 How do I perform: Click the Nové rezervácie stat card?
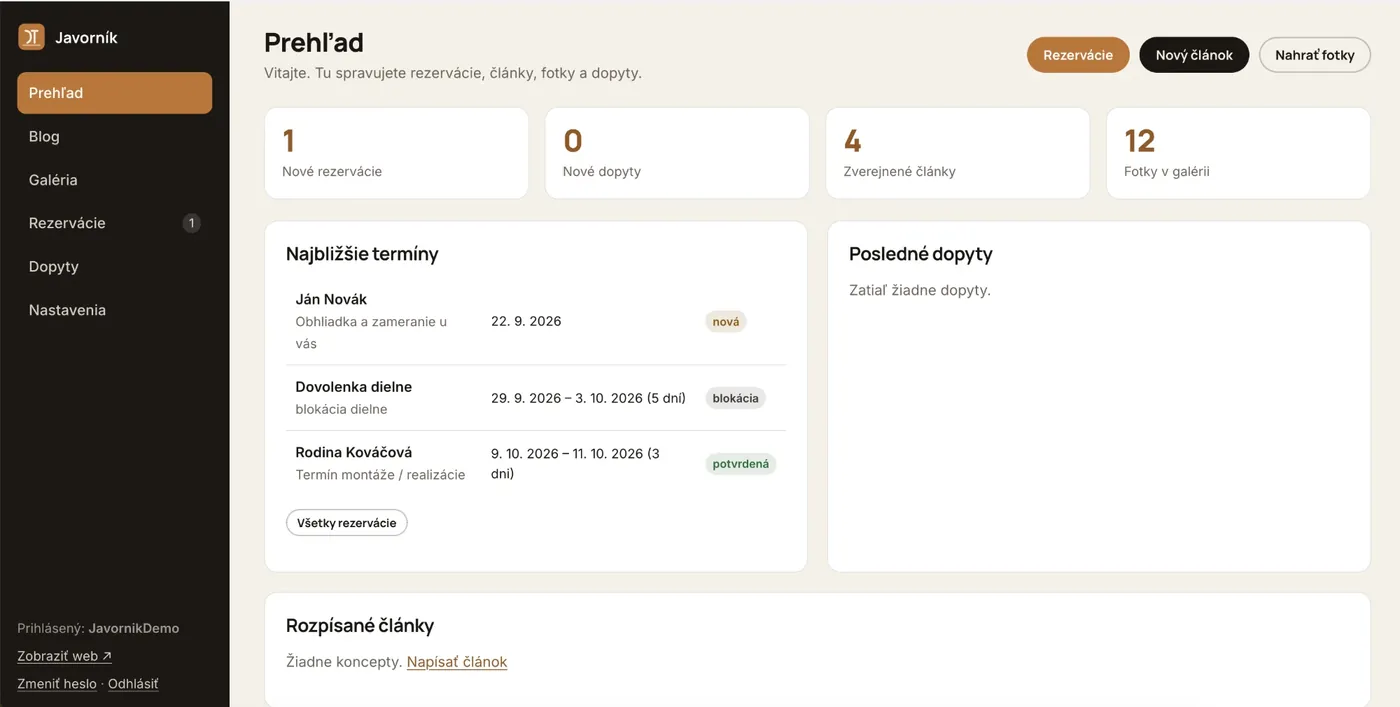(396, 153)
